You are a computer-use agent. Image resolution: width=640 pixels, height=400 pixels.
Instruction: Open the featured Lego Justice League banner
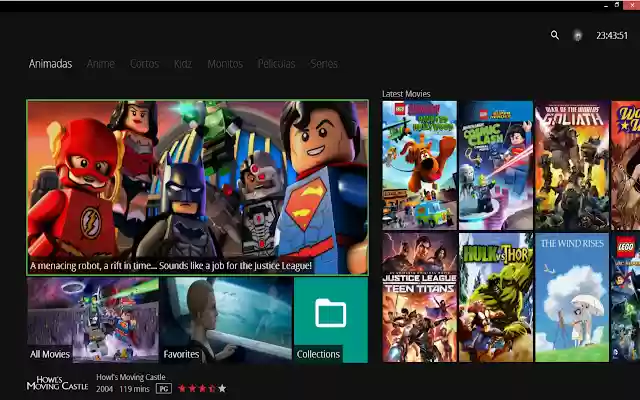coord(198,188)
